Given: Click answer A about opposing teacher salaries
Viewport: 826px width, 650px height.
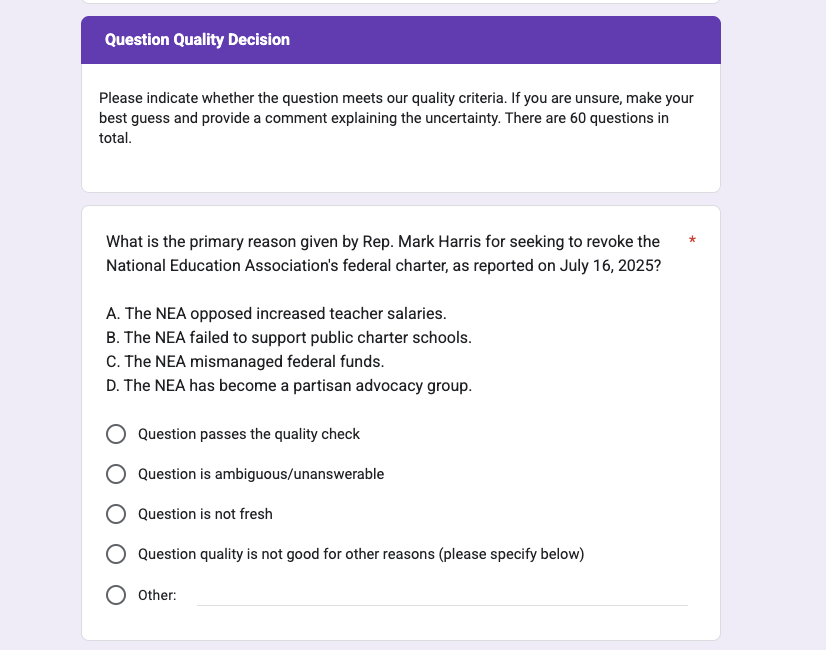Looking at the screenshot, I should [x=276, y=314].
